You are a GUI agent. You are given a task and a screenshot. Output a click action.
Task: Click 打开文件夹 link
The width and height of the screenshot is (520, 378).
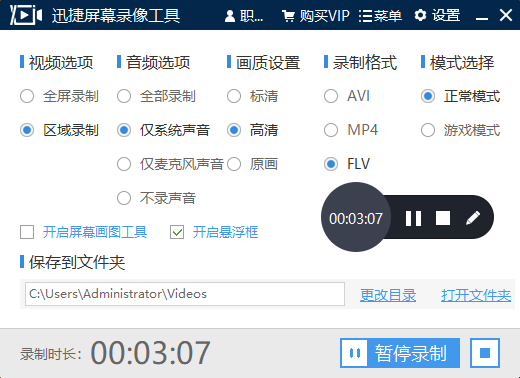tap(476, 295)
